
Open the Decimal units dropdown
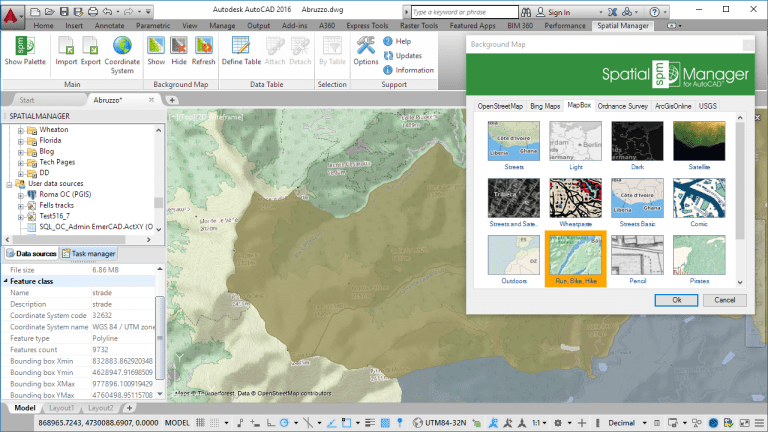[x=627, y=423]
